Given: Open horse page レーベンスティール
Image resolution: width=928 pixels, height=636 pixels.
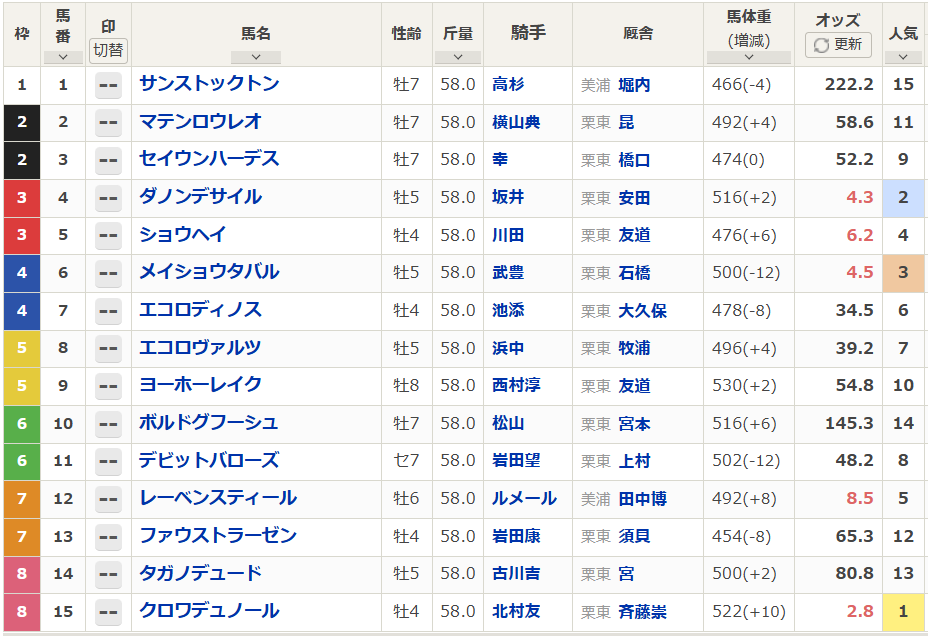Looking at the screenshot, I should [x=218, y=498].
